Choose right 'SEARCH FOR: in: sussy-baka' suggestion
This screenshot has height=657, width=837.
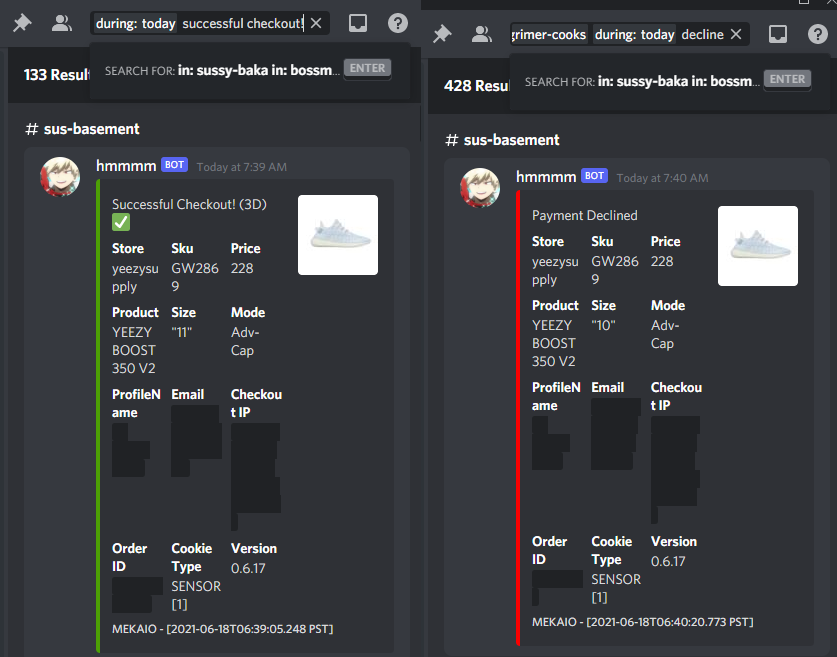click(x=669, y=81)
